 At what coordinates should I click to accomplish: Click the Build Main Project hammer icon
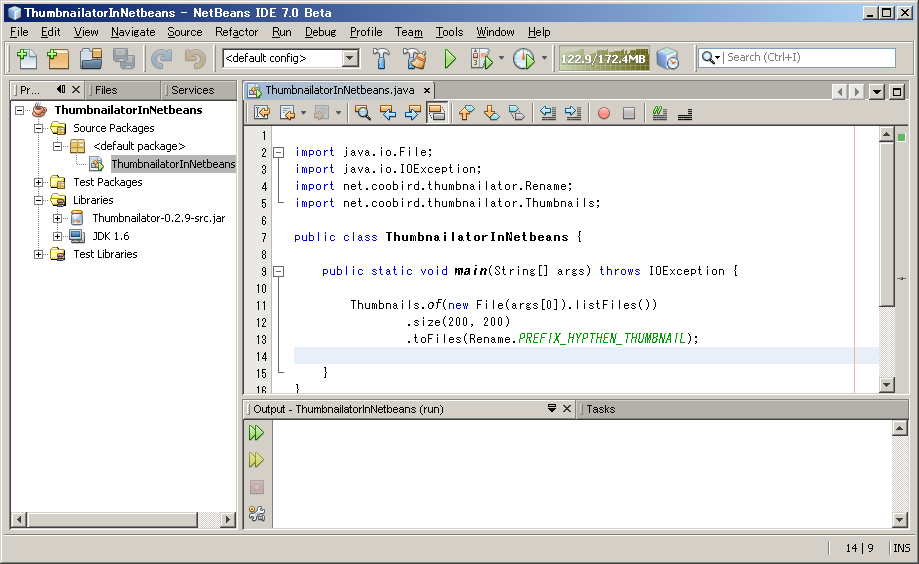pos(381,59)
